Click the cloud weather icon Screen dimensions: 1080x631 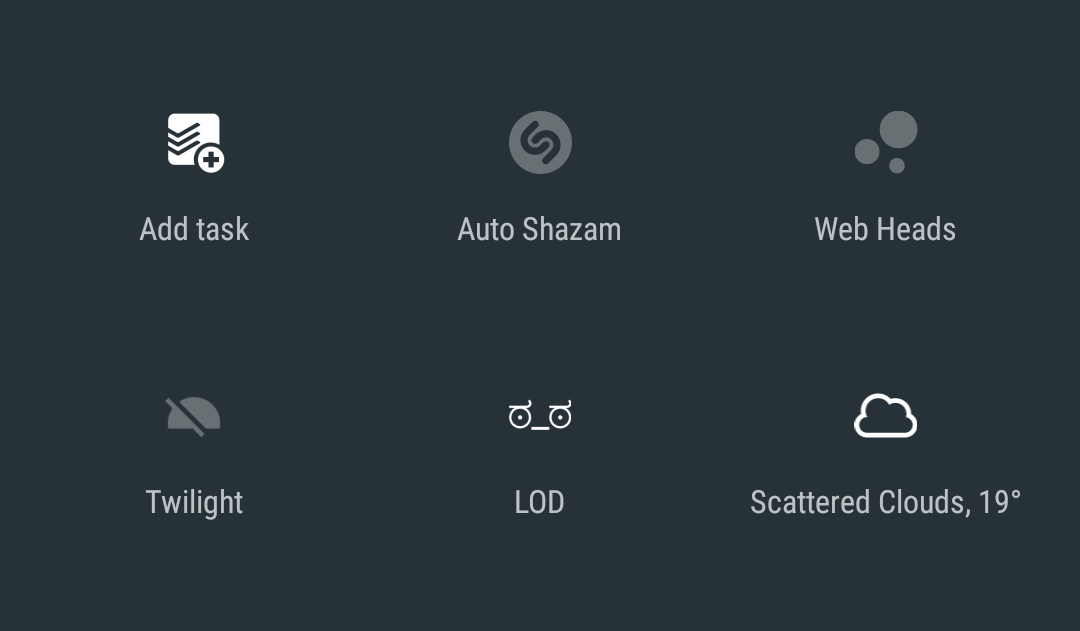pos(884,415)
